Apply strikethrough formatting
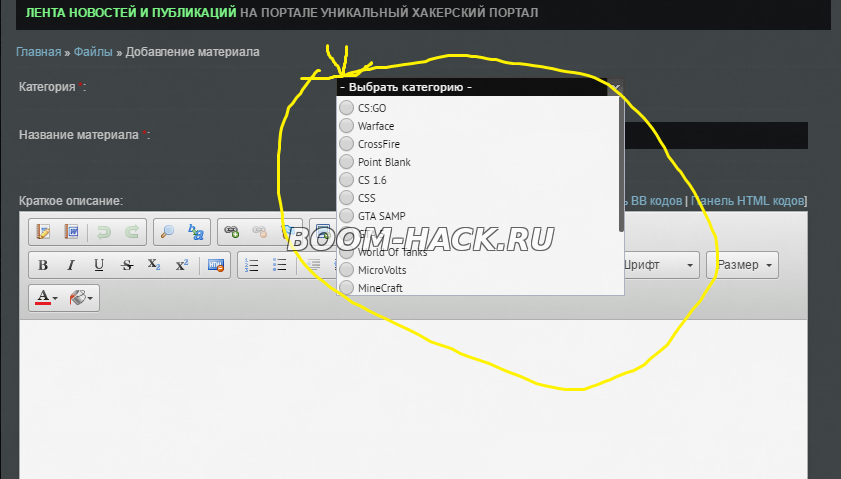 tap(126, 265)
